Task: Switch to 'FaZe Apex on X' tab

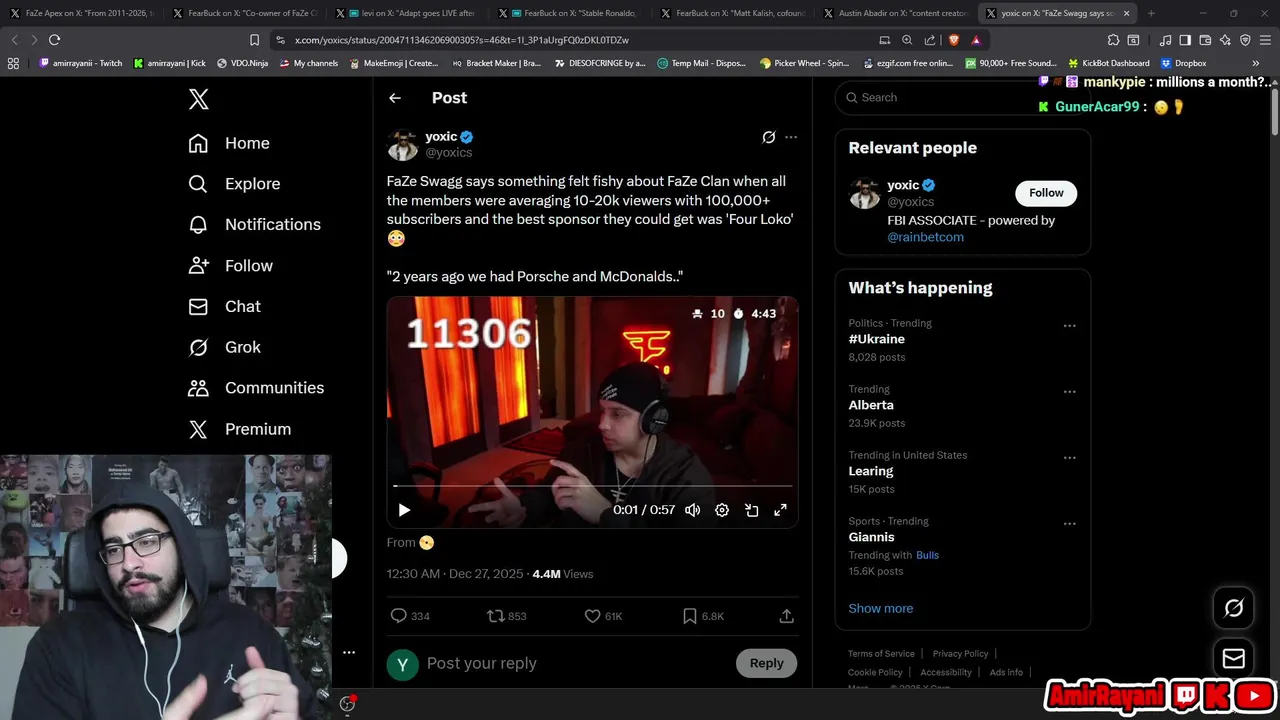Action: click(82, 13)
